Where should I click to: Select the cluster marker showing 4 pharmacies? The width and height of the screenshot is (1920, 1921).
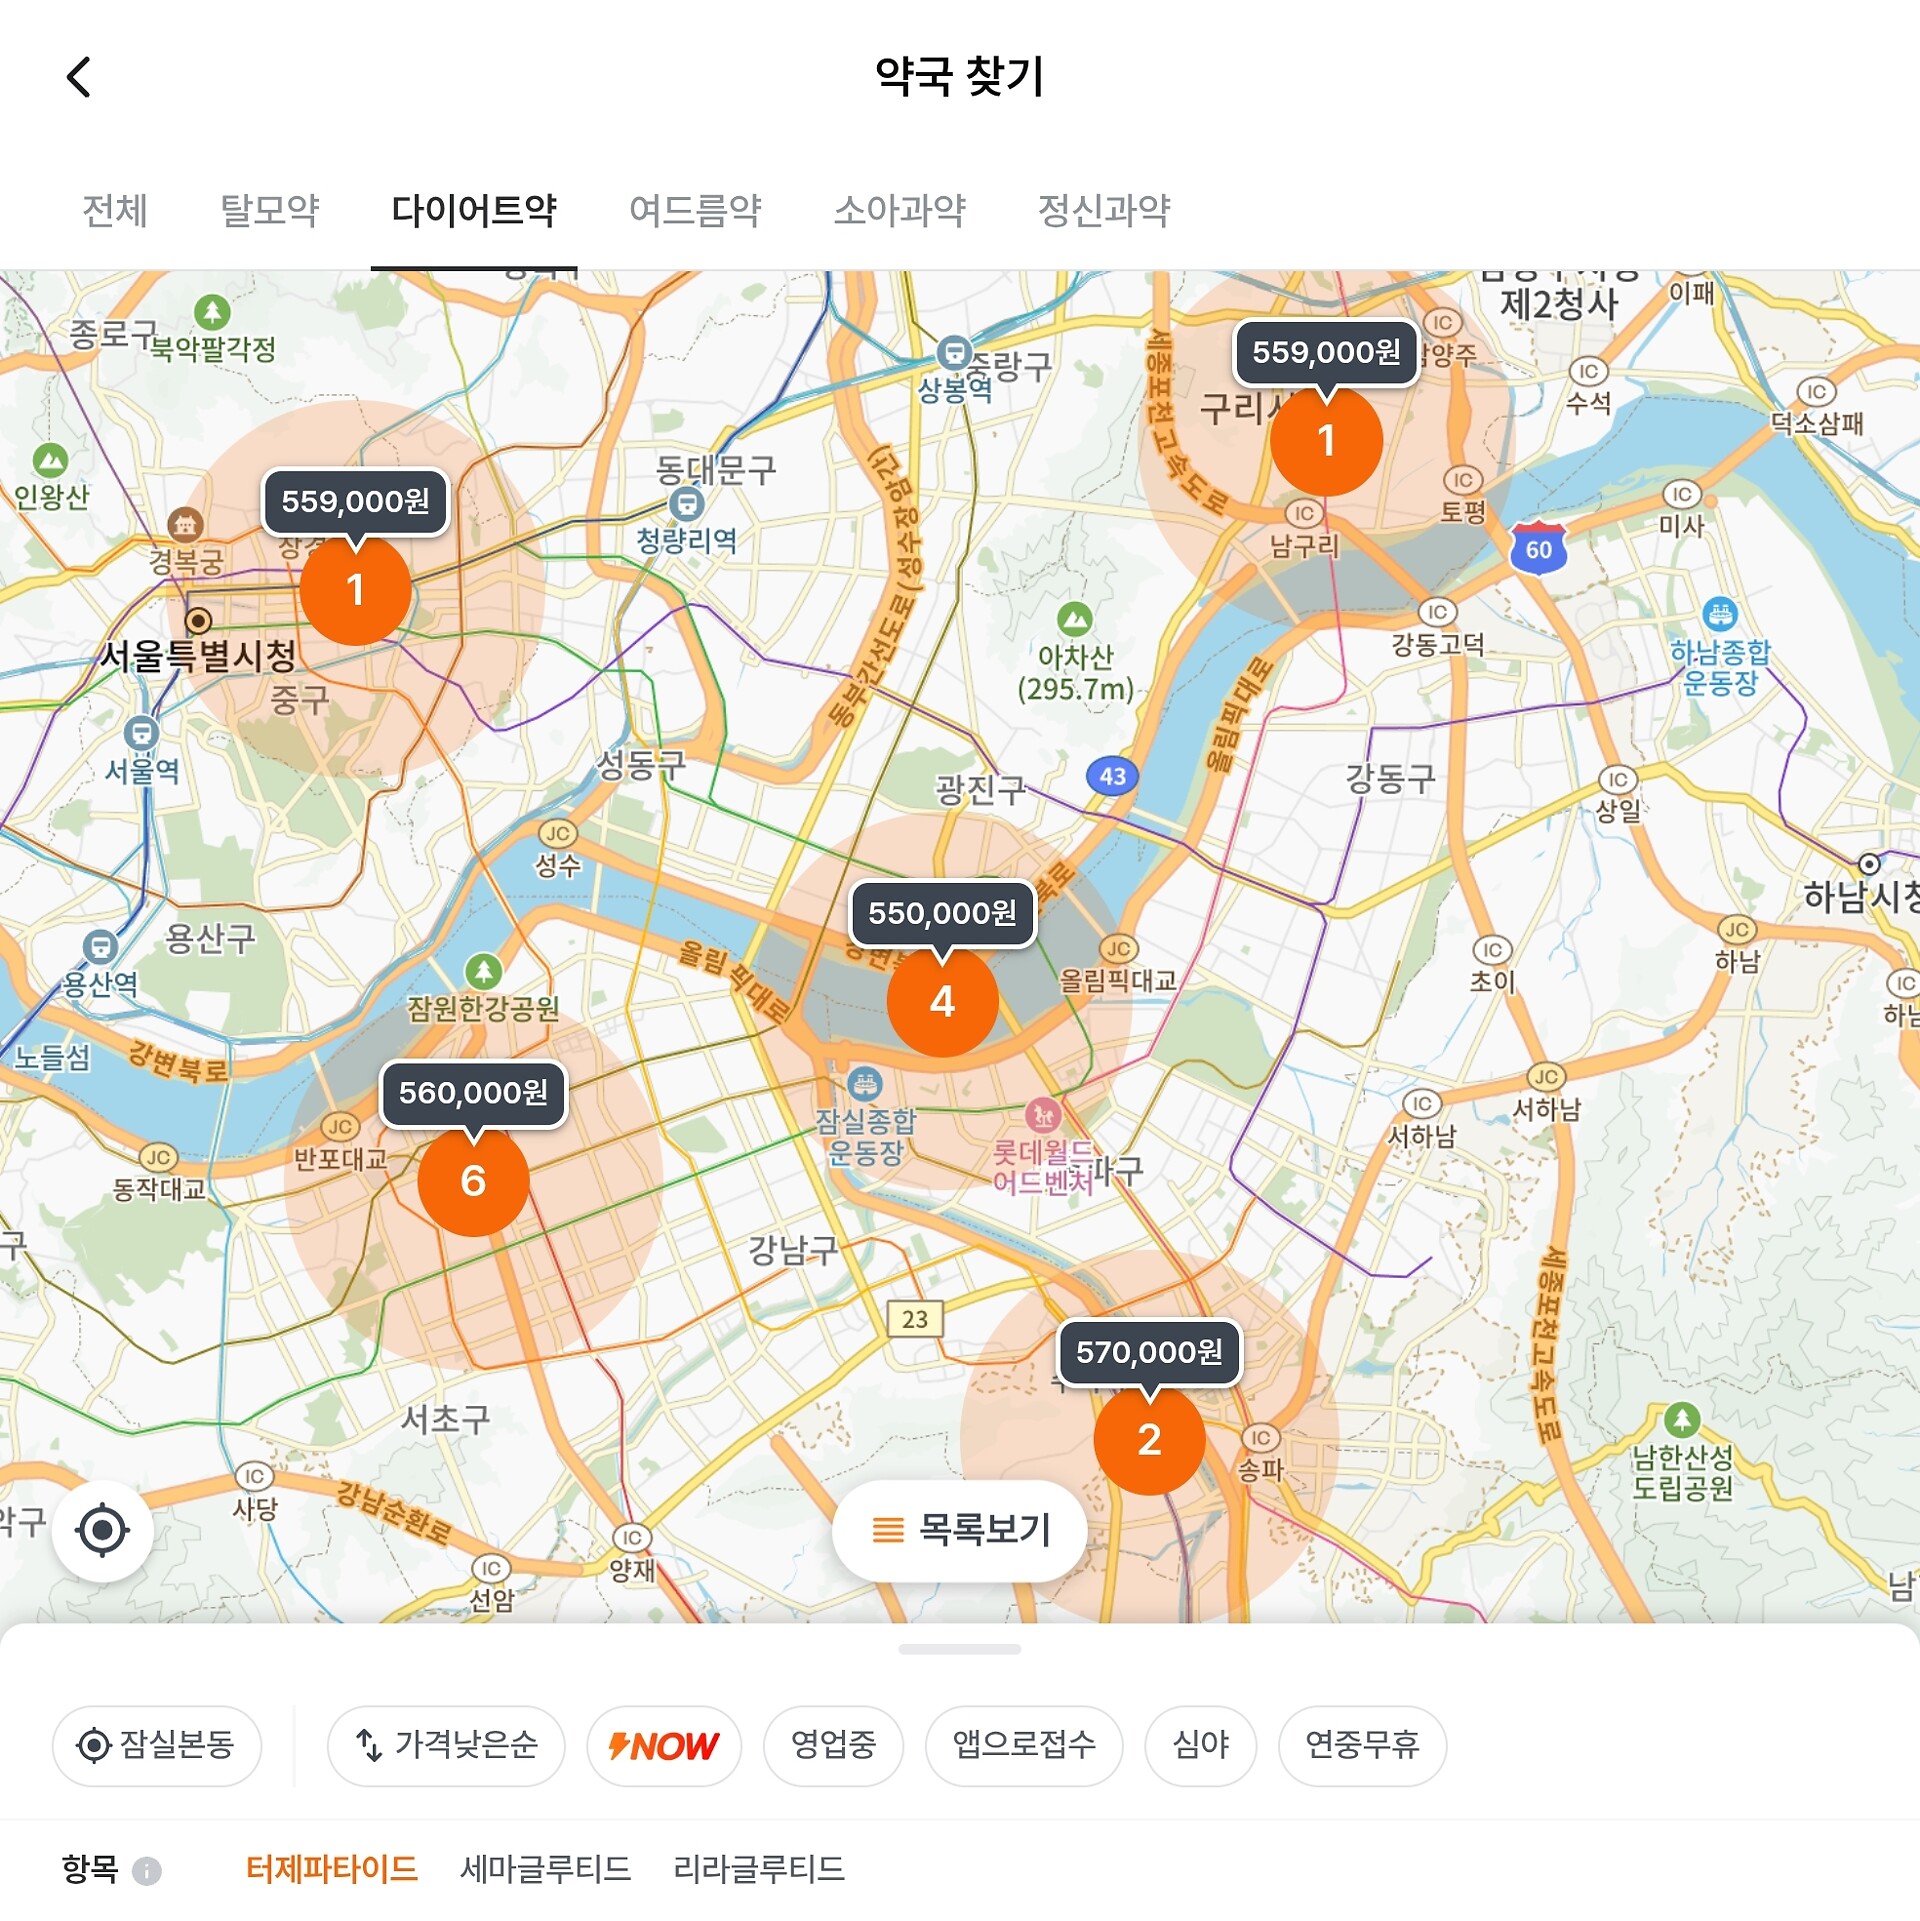pos(942,1002)
